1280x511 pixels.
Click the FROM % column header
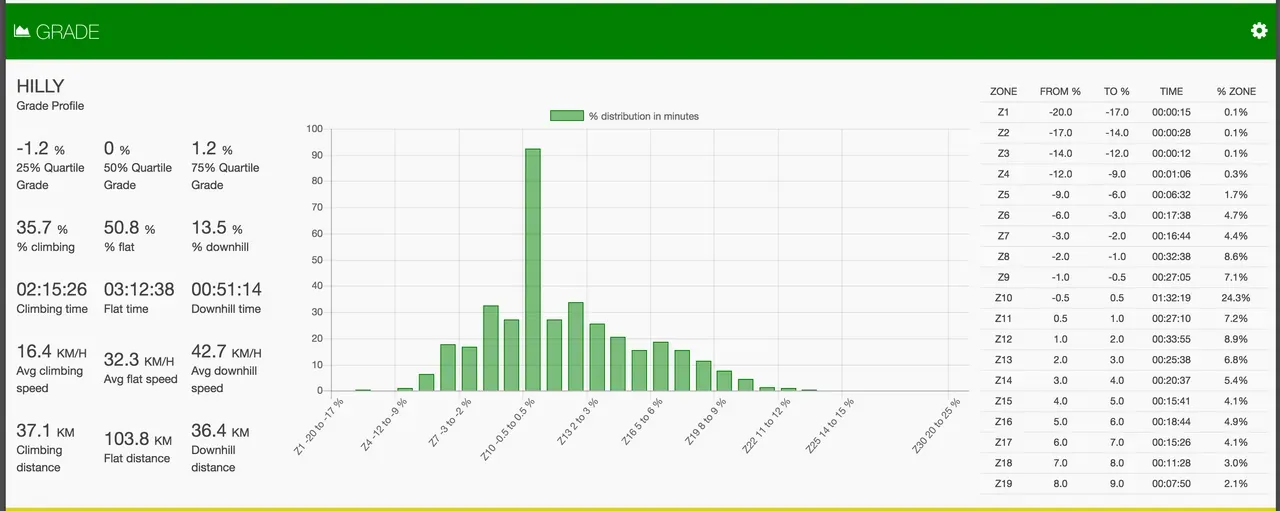pyautogui.click(x=1060, y=91)
